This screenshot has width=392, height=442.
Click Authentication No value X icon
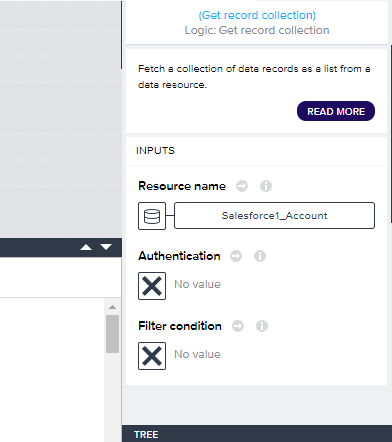pos(152,286)
